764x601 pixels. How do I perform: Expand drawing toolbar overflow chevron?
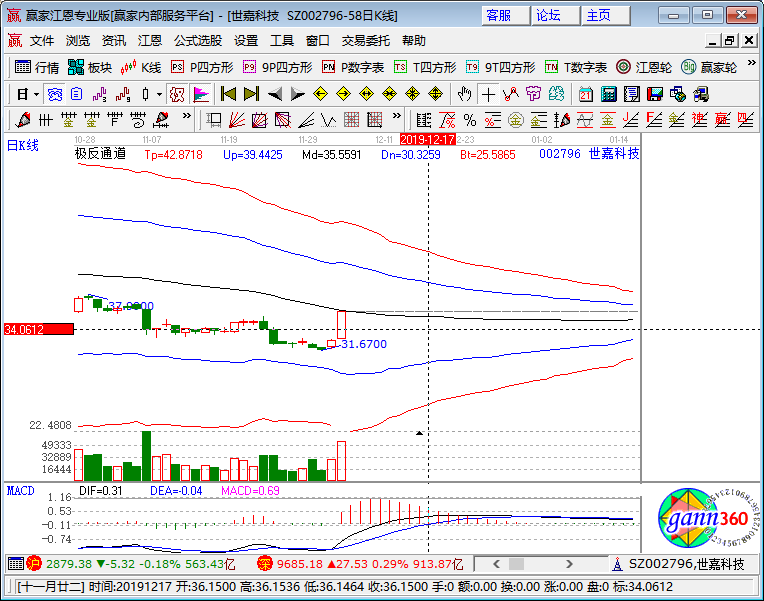click(186, 116)
